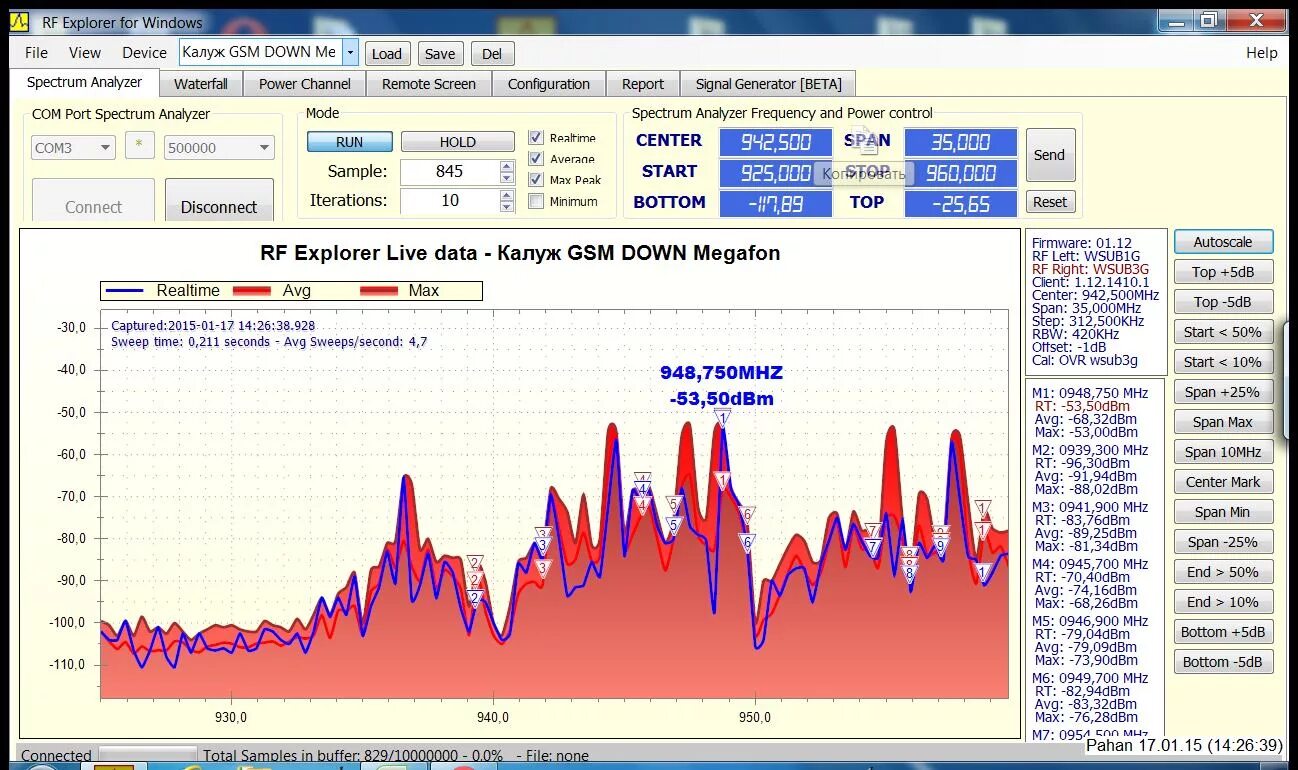Click the Center Mark button
Image resolution: width=1298 pixels, height=770 pixels.
pos(1223,482)
